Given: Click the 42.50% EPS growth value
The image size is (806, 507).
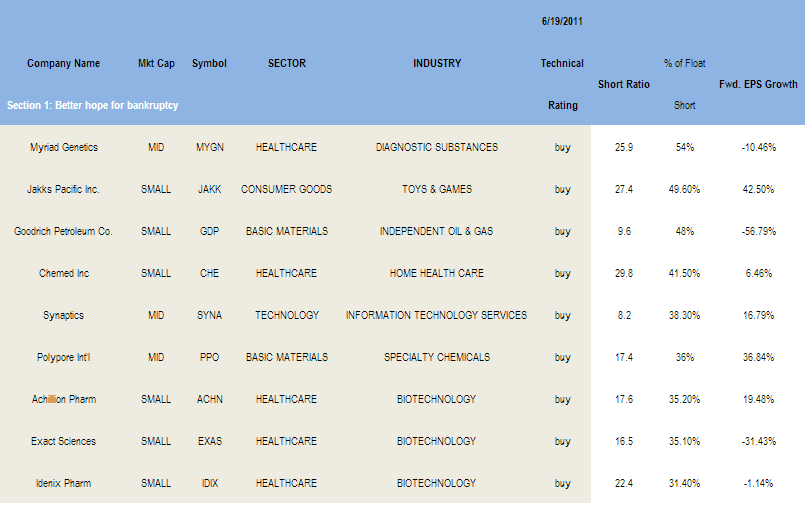Looking at the screenshot, I should coord(758,189).
